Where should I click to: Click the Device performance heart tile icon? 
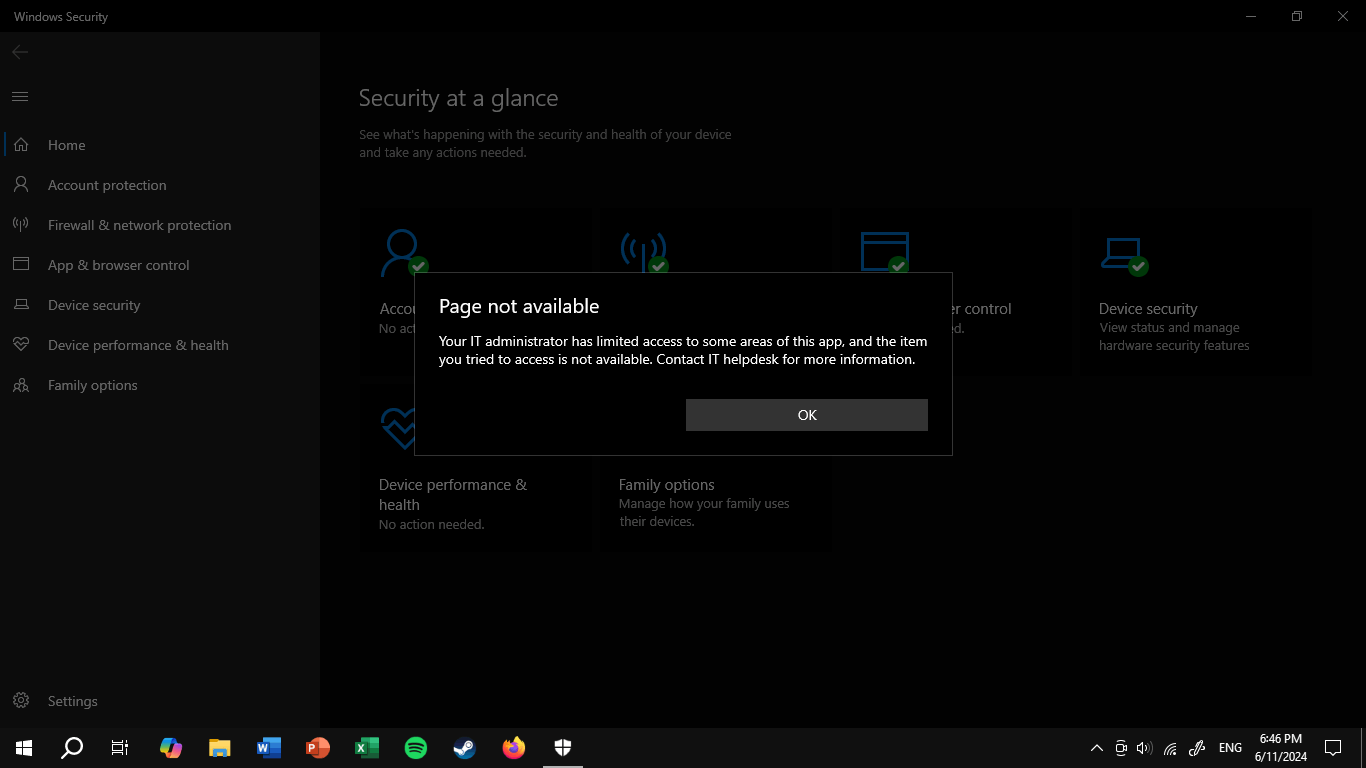(397, 428)
